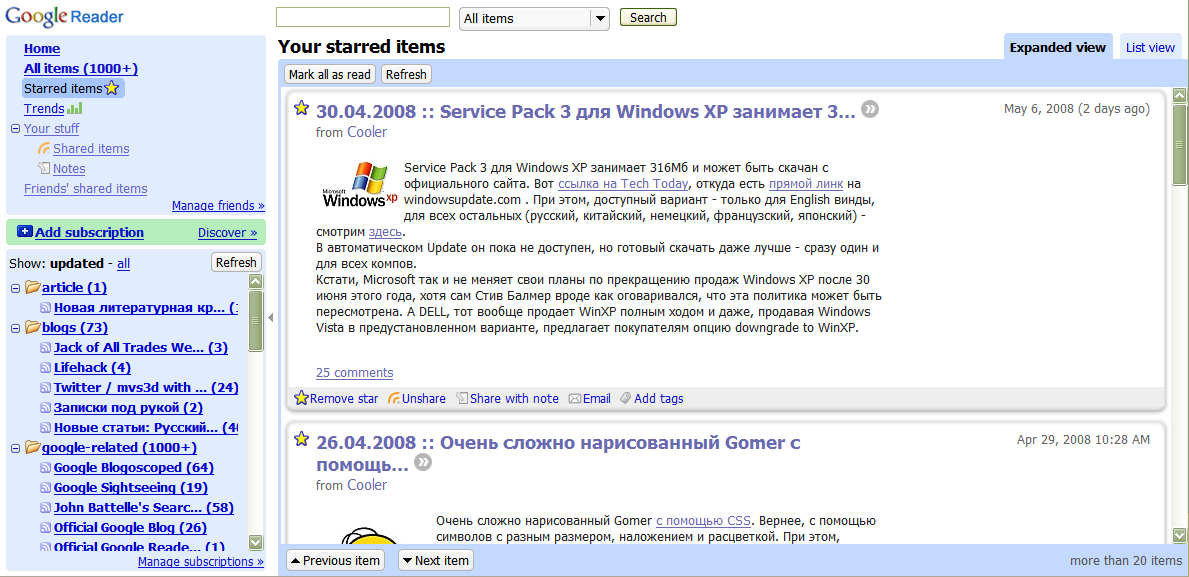Click the google-related folder icon
The height and width of the screenshot is (577, 1189).
pos(33,447)
